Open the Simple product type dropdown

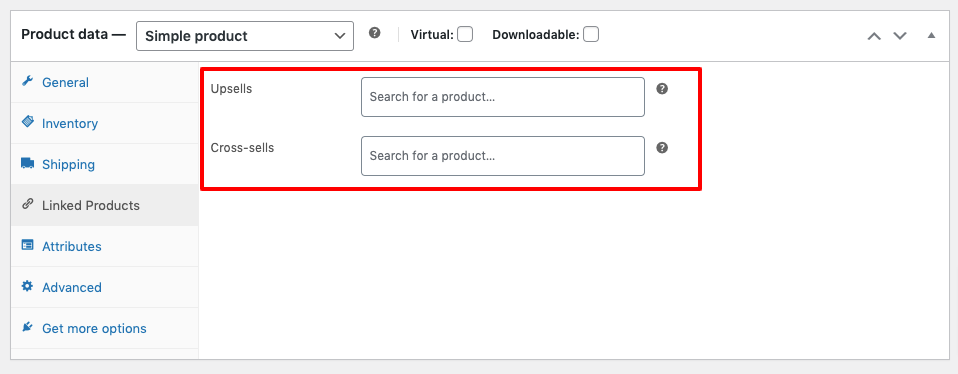[x=245, y=36]
